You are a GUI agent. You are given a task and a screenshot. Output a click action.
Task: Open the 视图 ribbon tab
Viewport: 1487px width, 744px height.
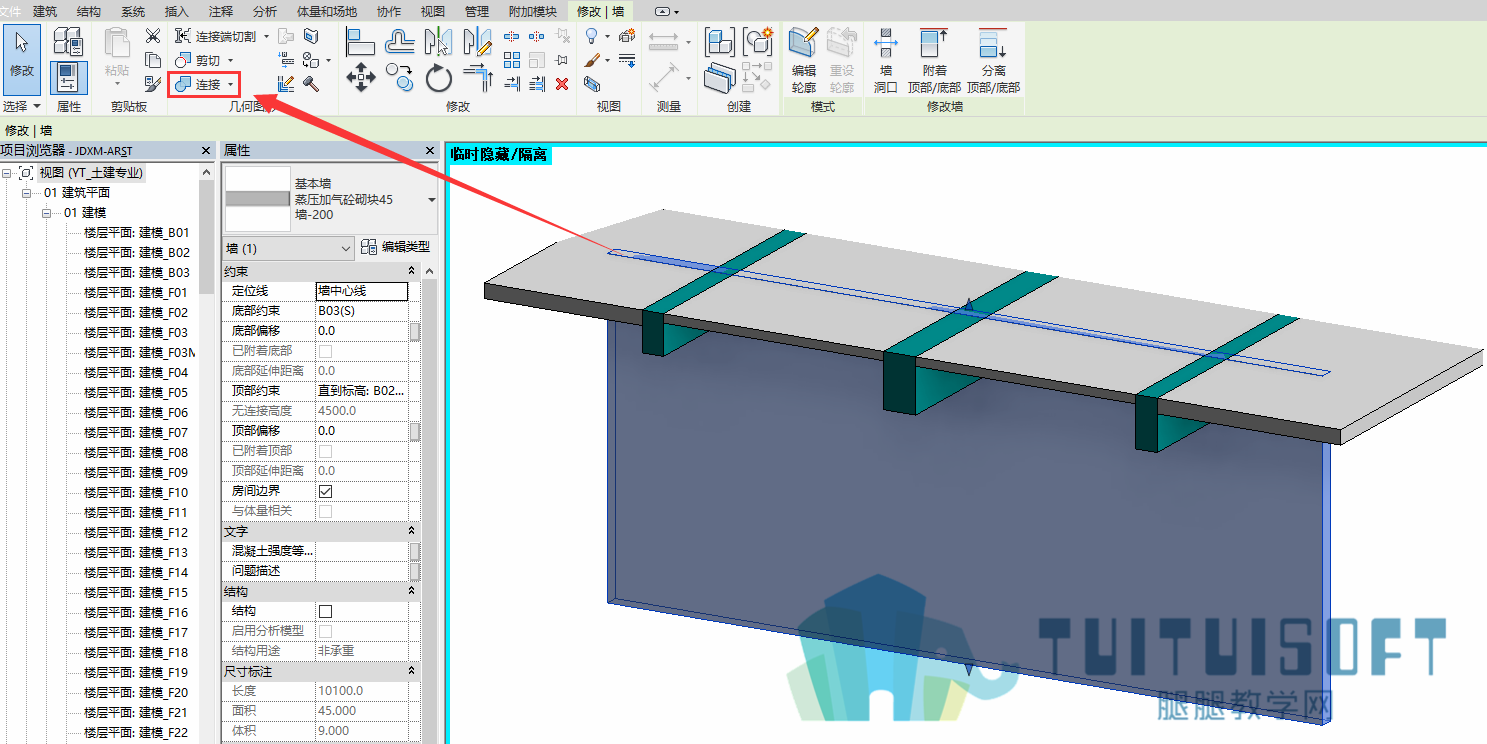click(x=433, y=12)
